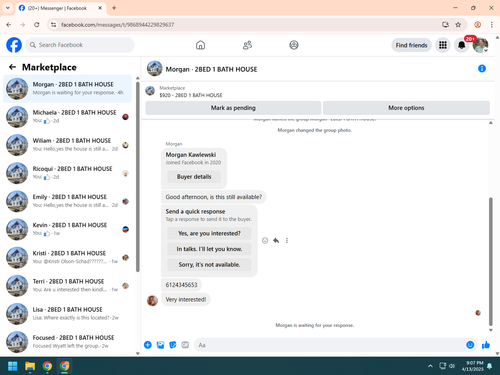
Task: Open a new browser tab
Action: [114, 8]
